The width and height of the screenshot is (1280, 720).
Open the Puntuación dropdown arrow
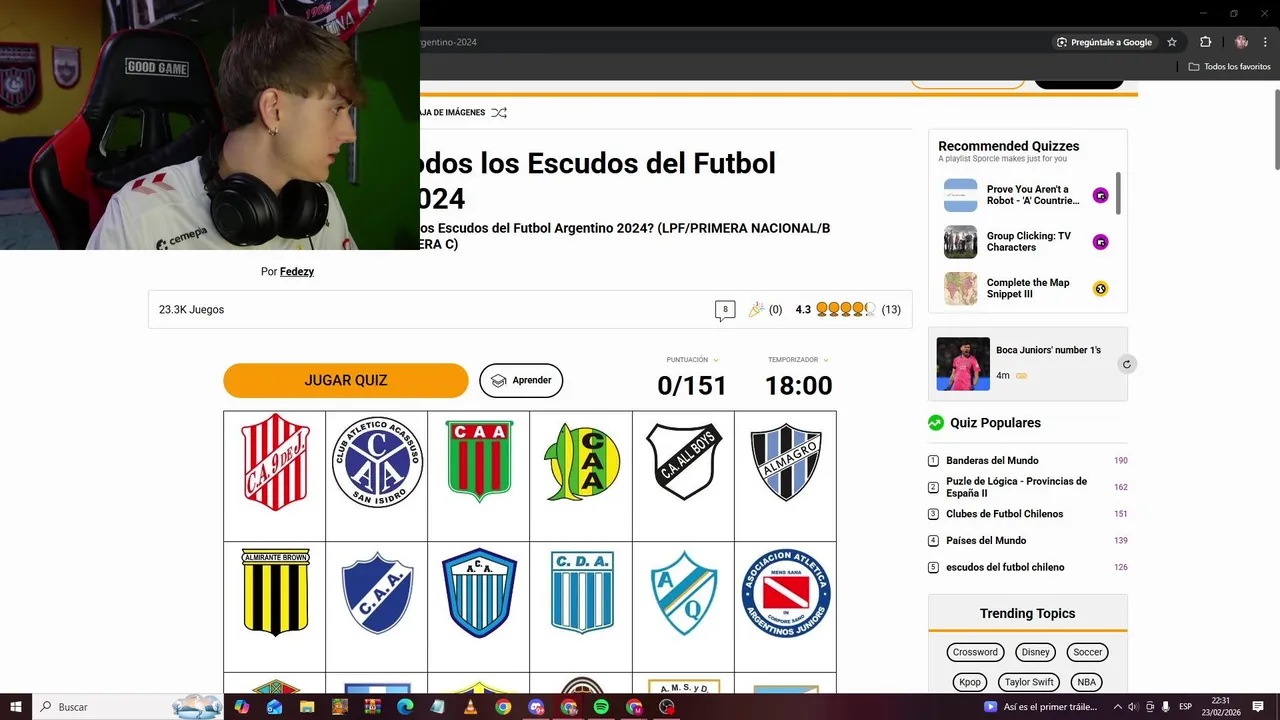tap(716, 360)
